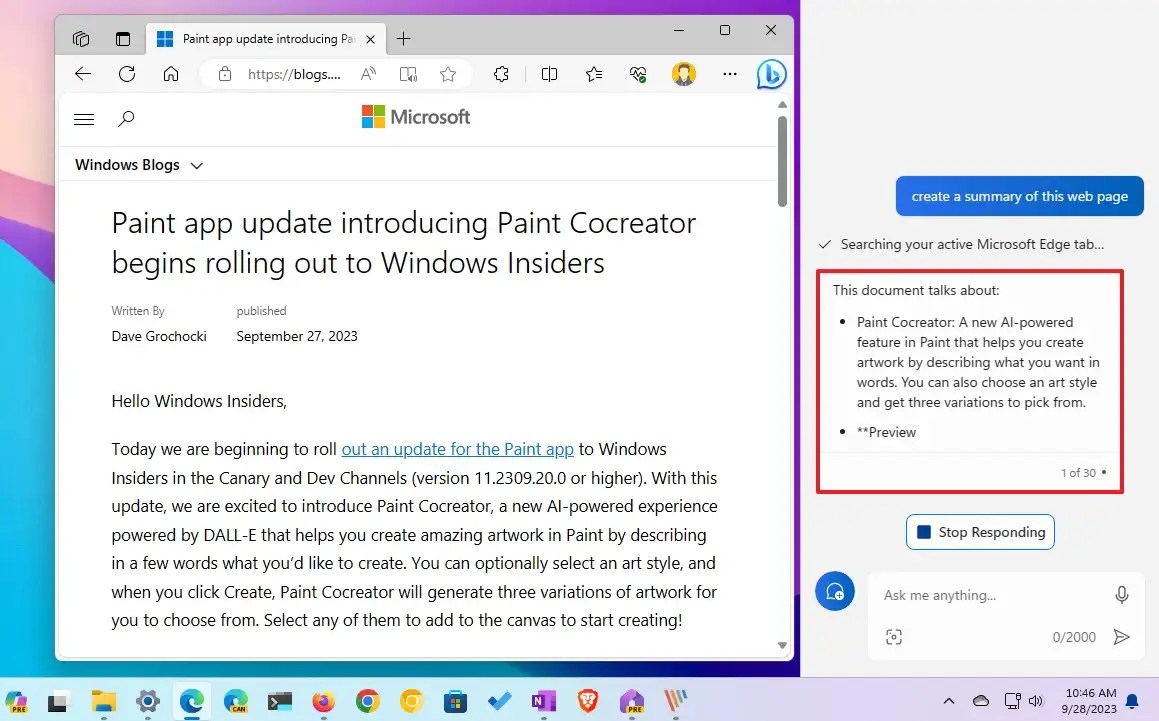This screenshot has width=1159, height=721.
Task: Click the '1 of 30' response counter
Action: coord(1078,473)
